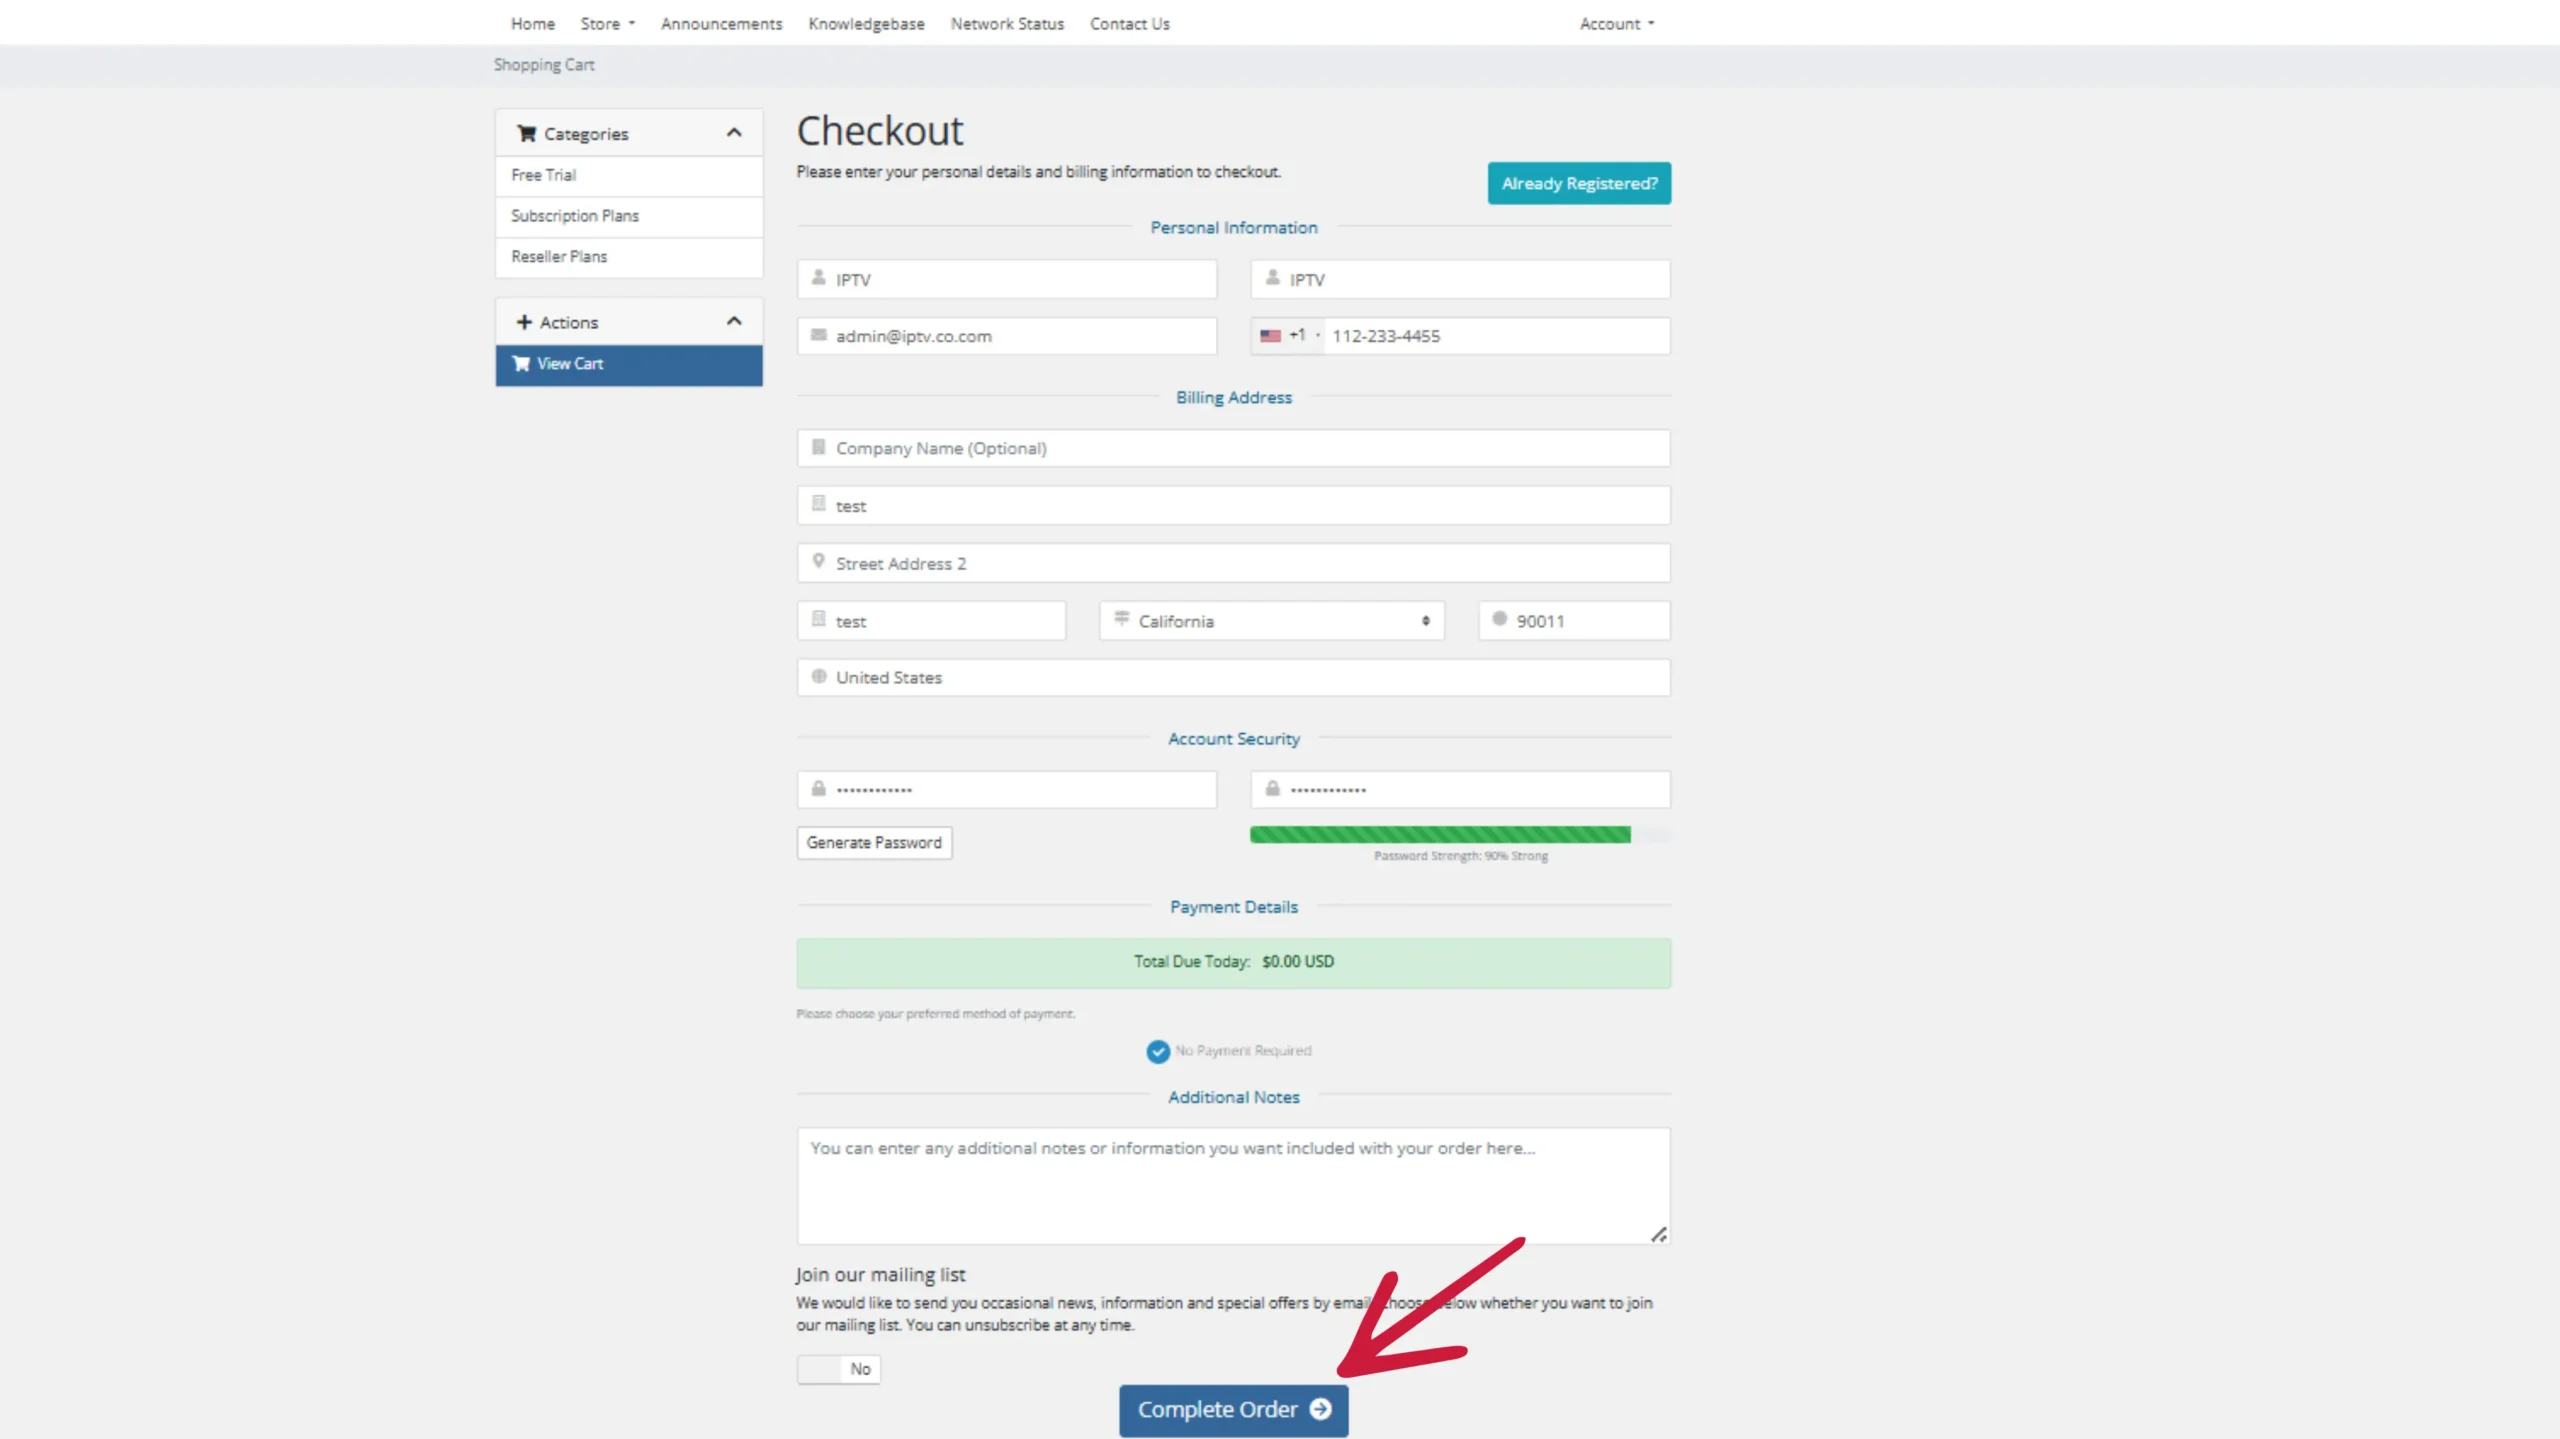The width and height of the screenshot is (2560, 1439).
Task: Click the postcode field showing 90011
Action: (1574, 621)
